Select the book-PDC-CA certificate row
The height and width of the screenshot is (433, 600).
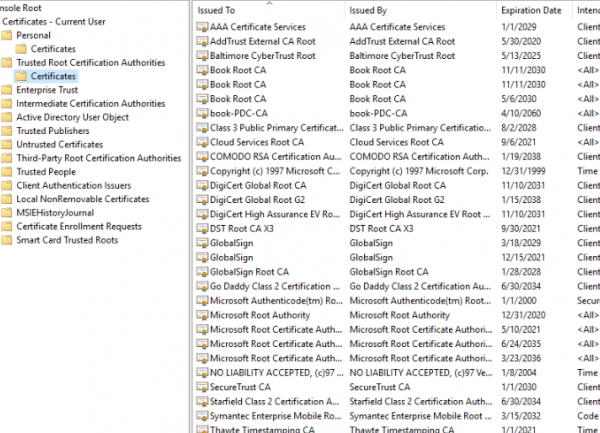click(238, 114)
